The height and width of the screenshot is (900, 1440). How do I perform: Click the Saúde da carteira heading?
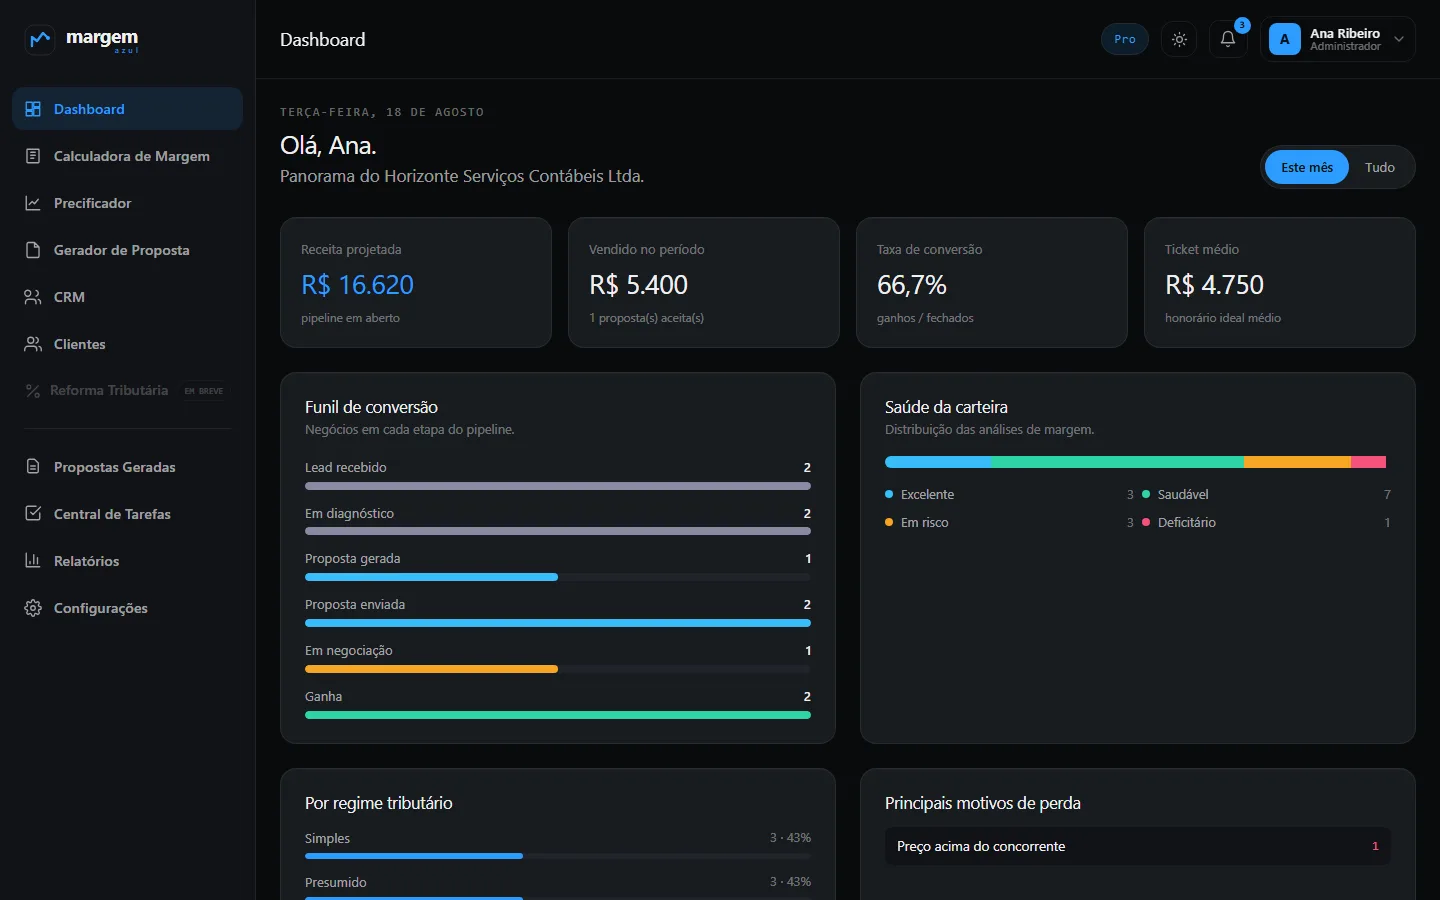click(x=946, y=407)
